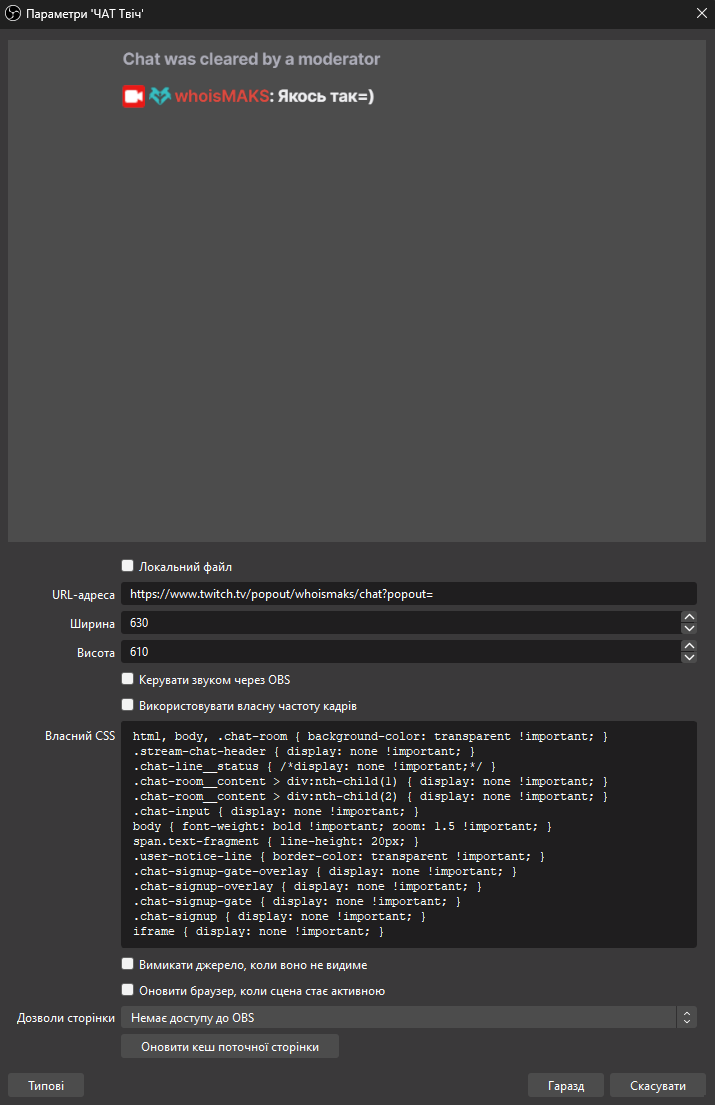The width and height of the screenshot is (715, 1105).
Task: Confirm settings with the 'Гаразд' button
Action: click(x=566, y=1086)
